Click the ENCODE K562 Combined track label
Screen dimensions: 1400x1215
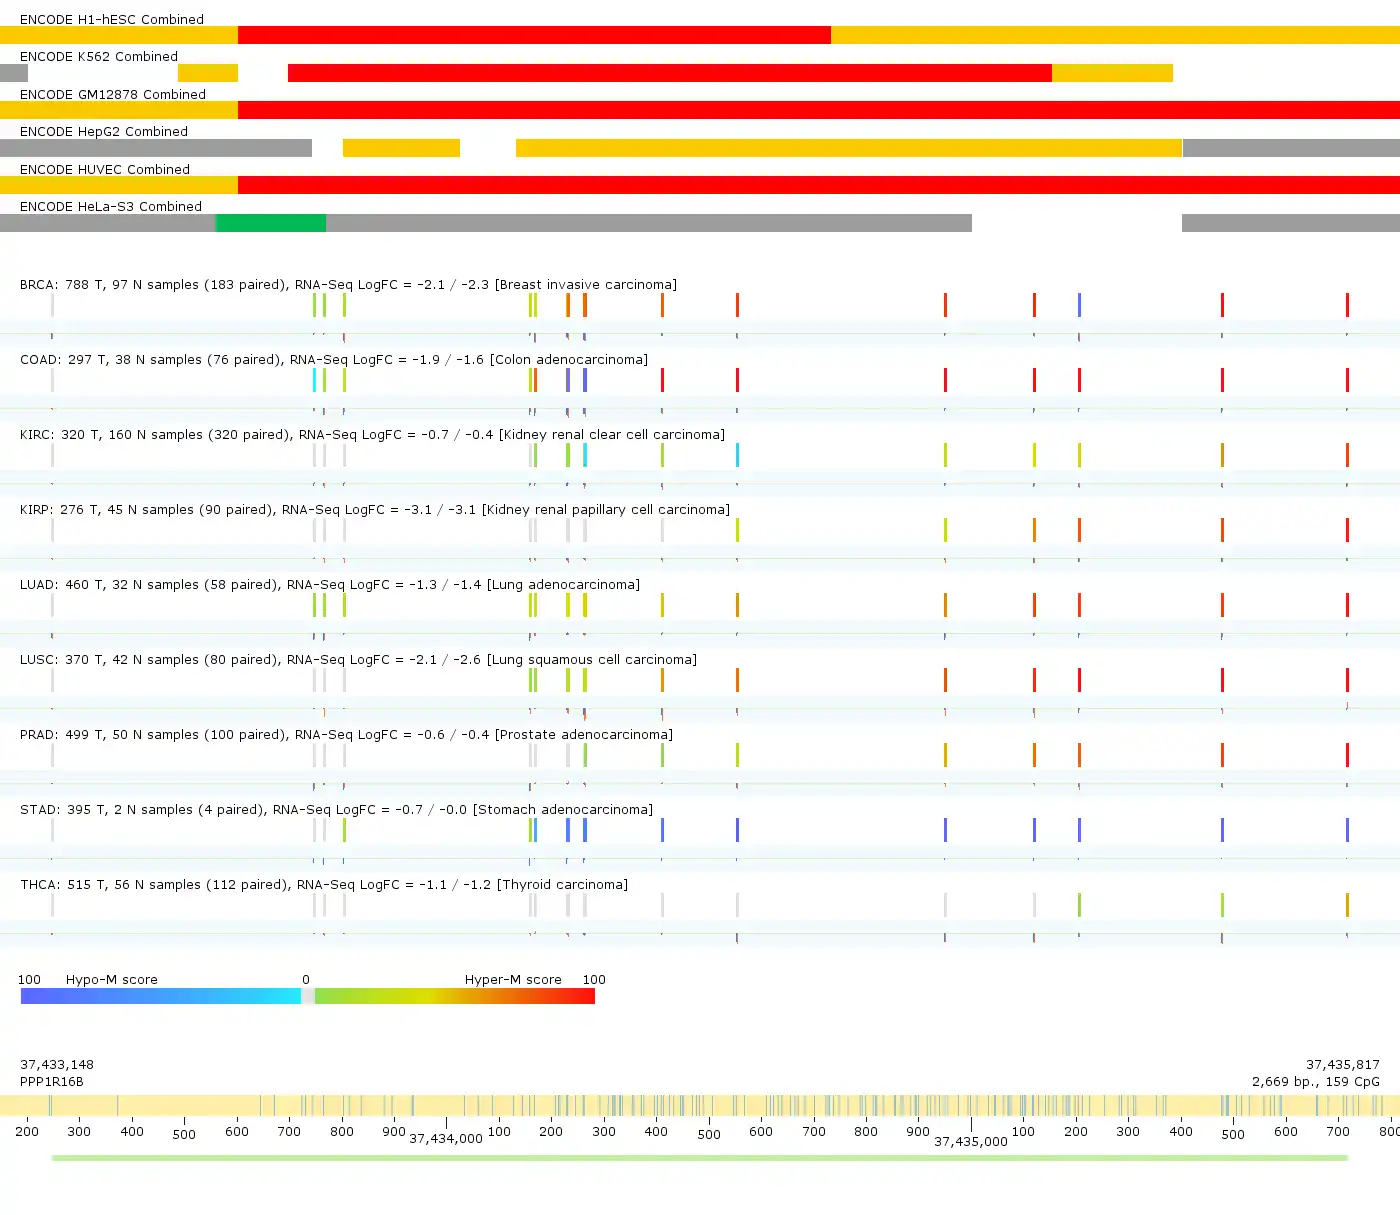coord(99,57)
